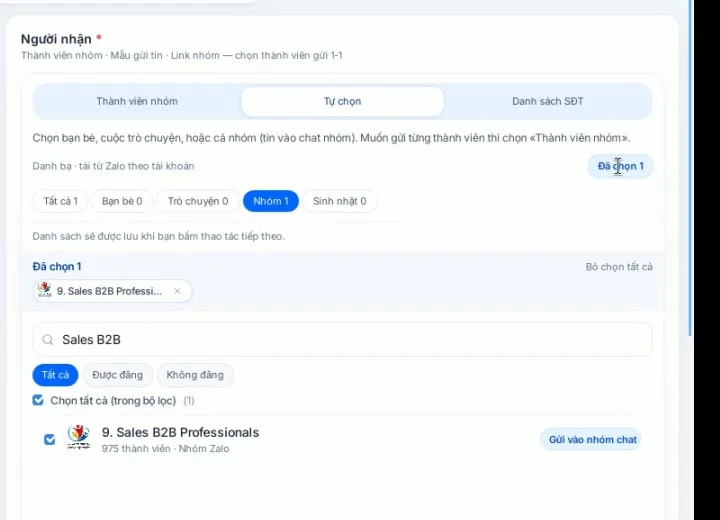720x520 pixels.
Task: Open the Danh sách SĐT tab
Action: (547, 101)
